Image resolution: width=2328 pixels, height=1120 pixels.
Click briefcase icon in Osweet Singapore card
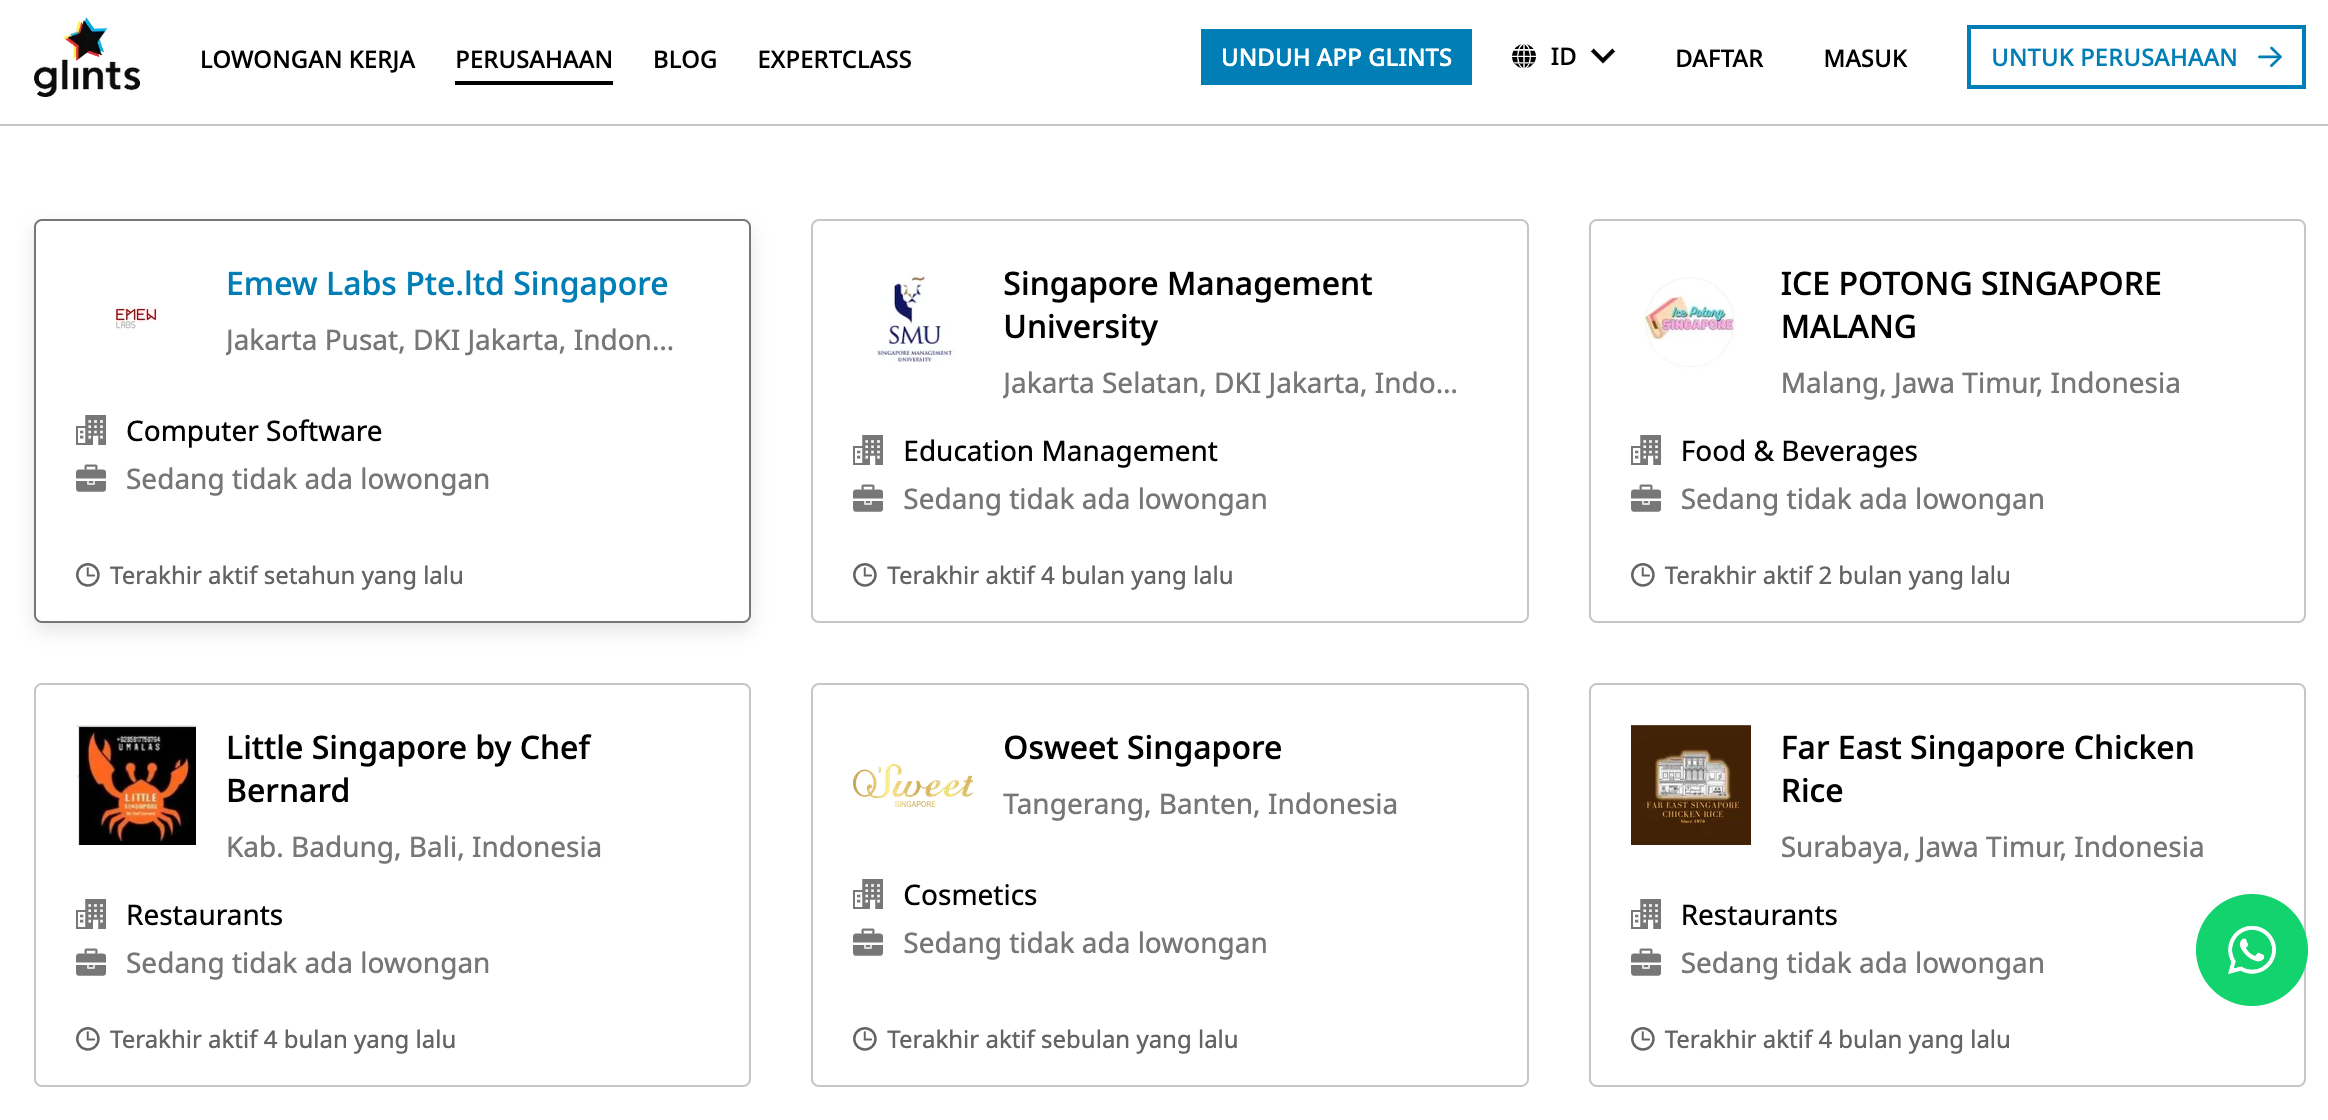pyautogui.click(x=868, y=943)
